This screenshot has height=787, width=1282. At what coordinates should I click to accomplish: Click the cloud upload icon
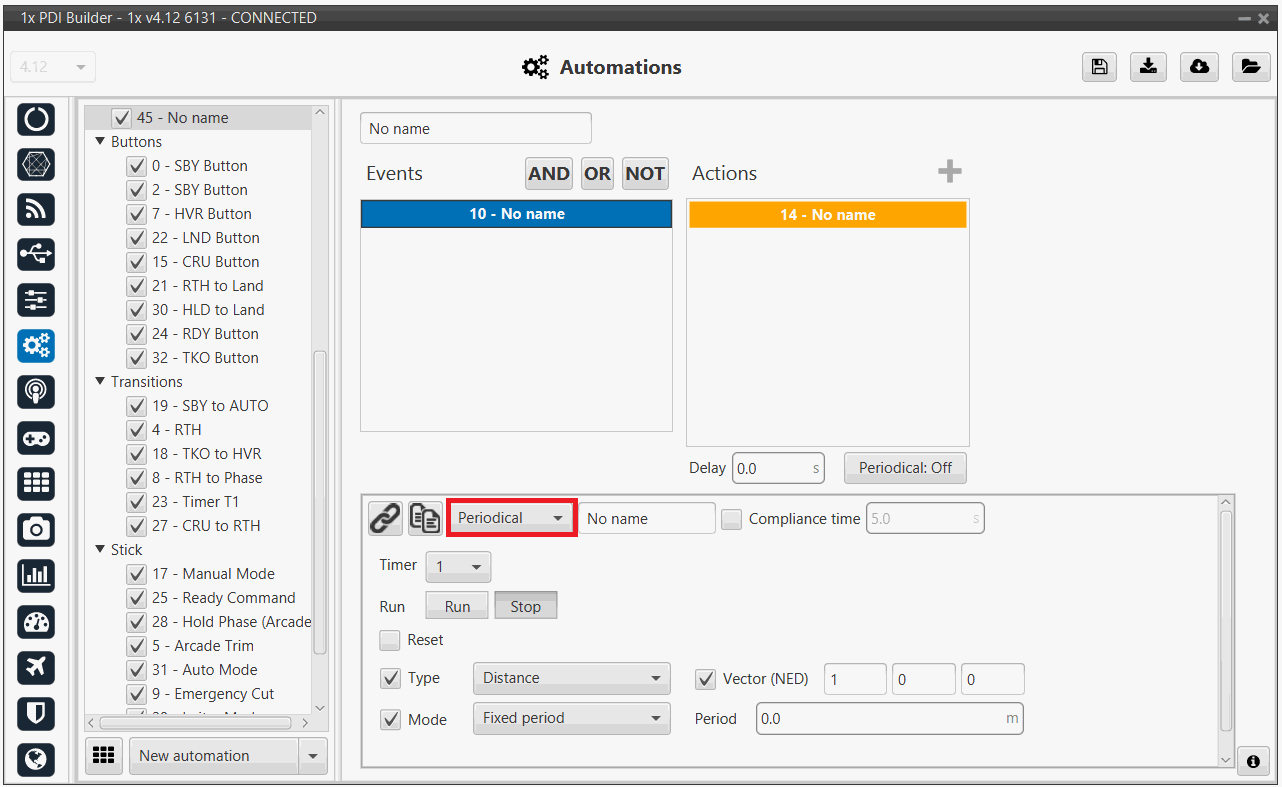point(1199,67)
